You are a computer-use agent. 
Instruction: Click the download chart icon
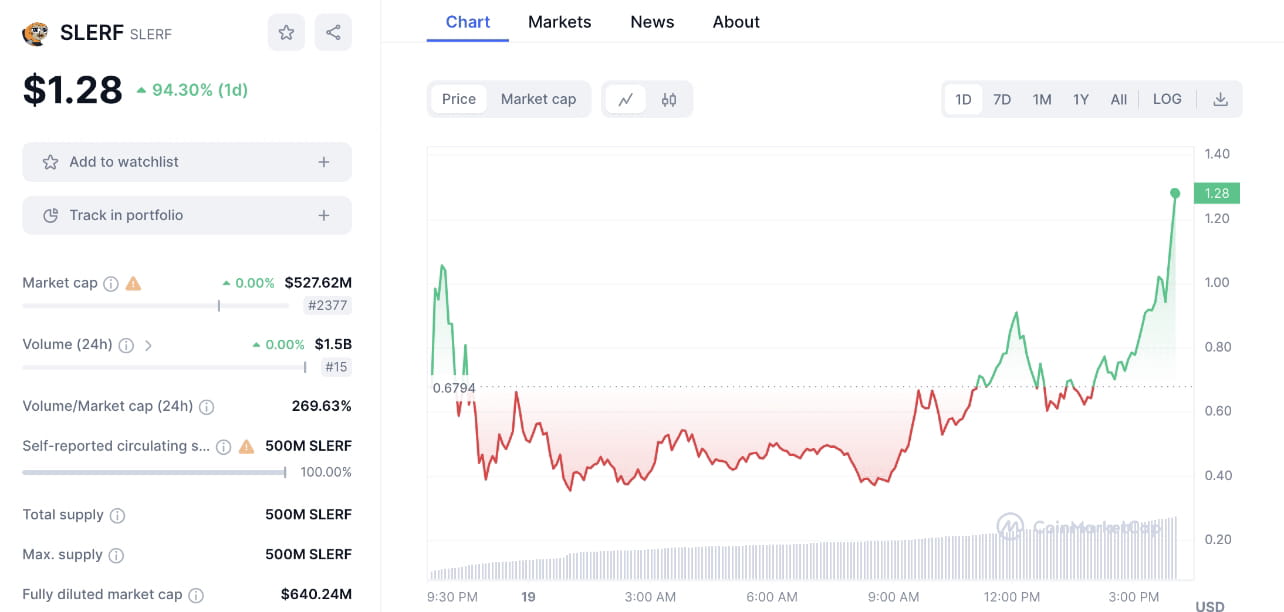(x=1220, y=99)
